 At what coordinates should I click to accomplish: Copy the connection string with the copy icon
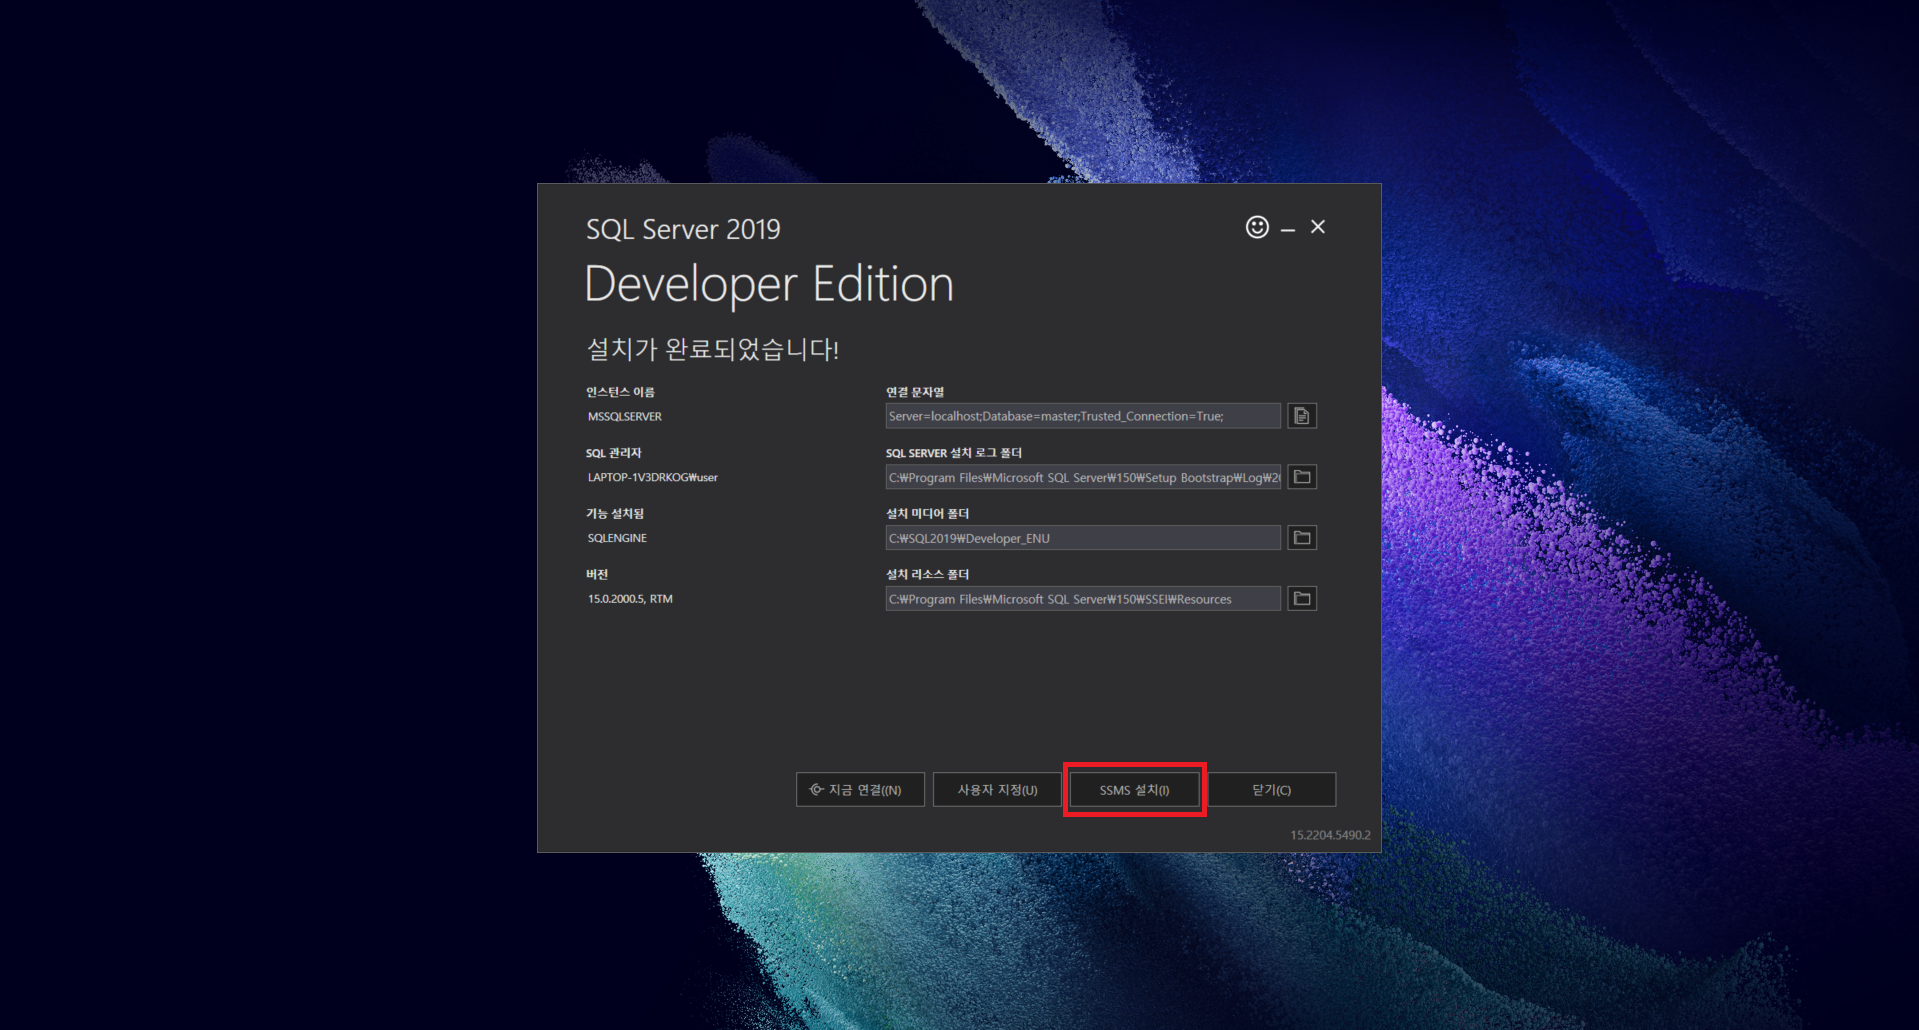1302,416
